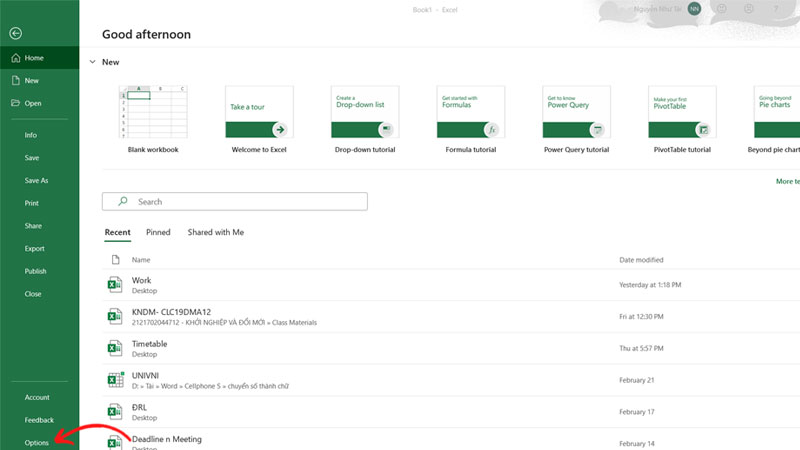Click the More templates link

point(787,181)
